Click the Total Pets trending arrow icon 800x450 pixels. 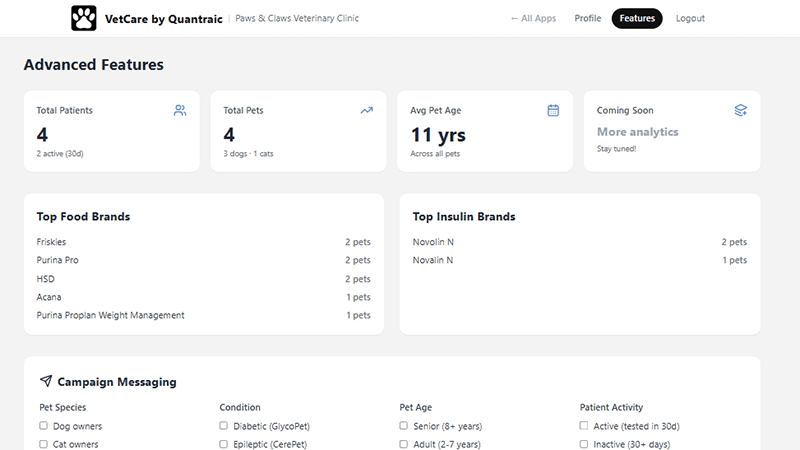366,110
